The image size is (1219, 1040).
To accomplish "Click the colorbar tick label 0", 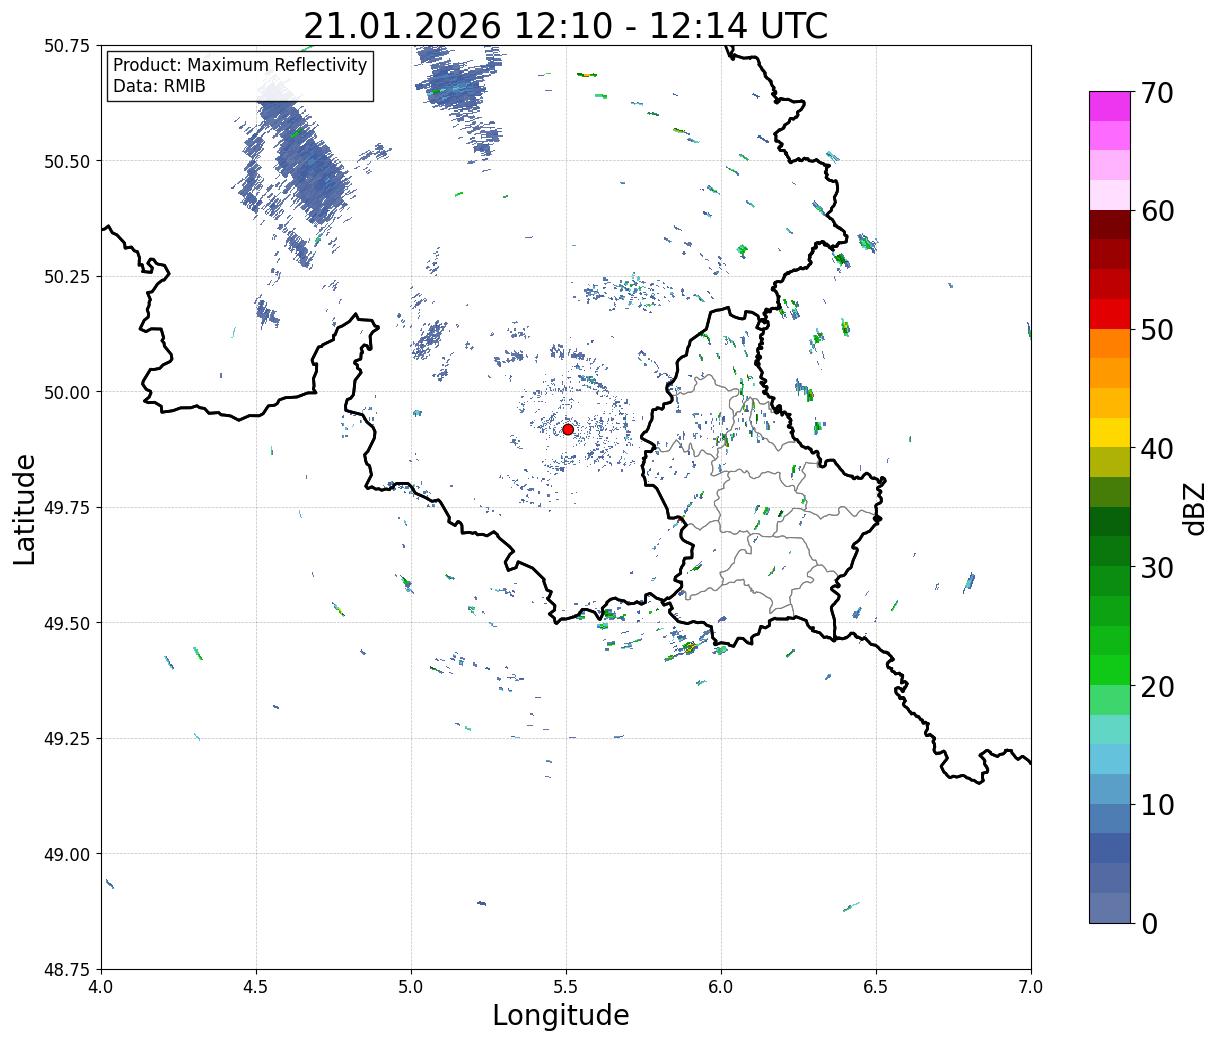I will (1149, 924).
